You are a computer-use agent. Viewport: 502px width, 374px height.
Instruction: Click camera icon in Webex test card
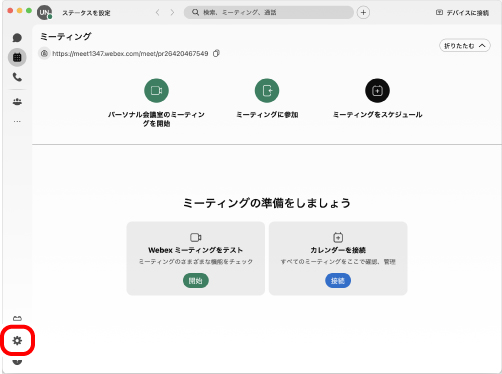[196, 237]
